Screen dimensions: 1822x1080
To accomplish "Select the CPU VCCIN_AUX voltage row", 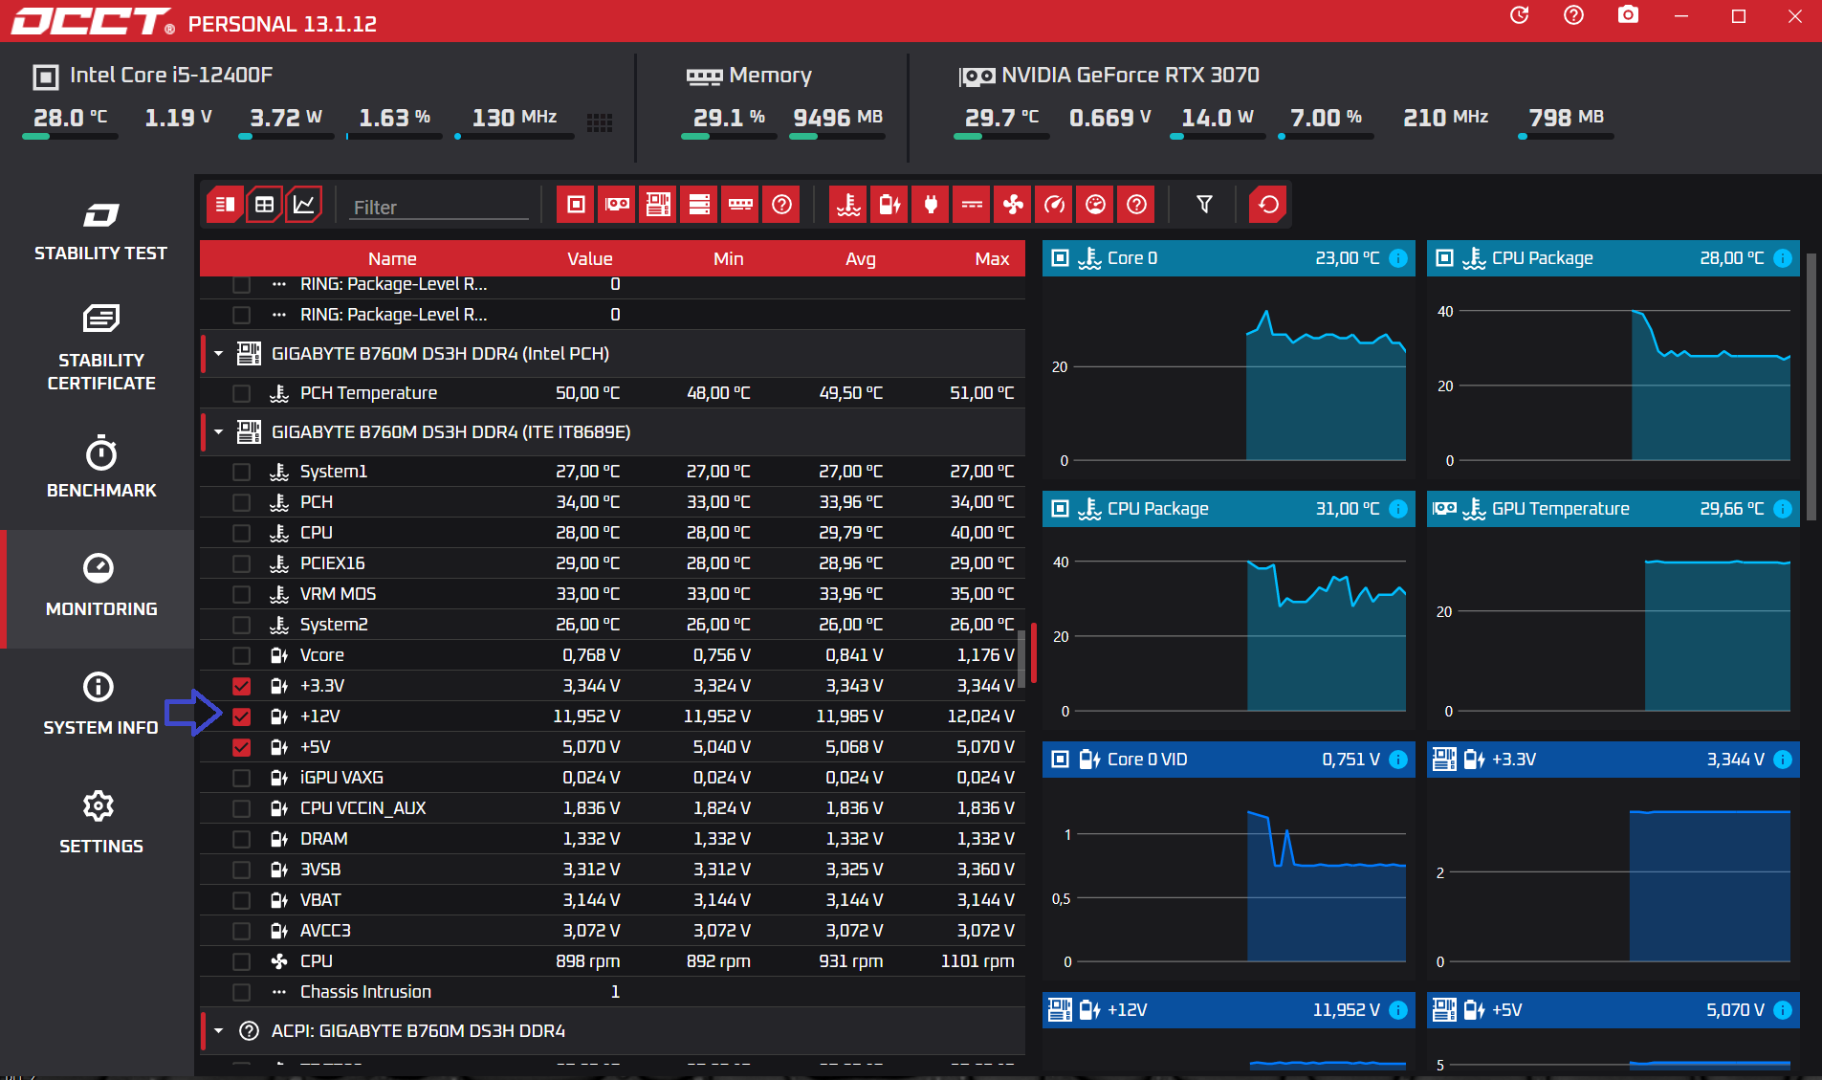I will tap(613, 808).
